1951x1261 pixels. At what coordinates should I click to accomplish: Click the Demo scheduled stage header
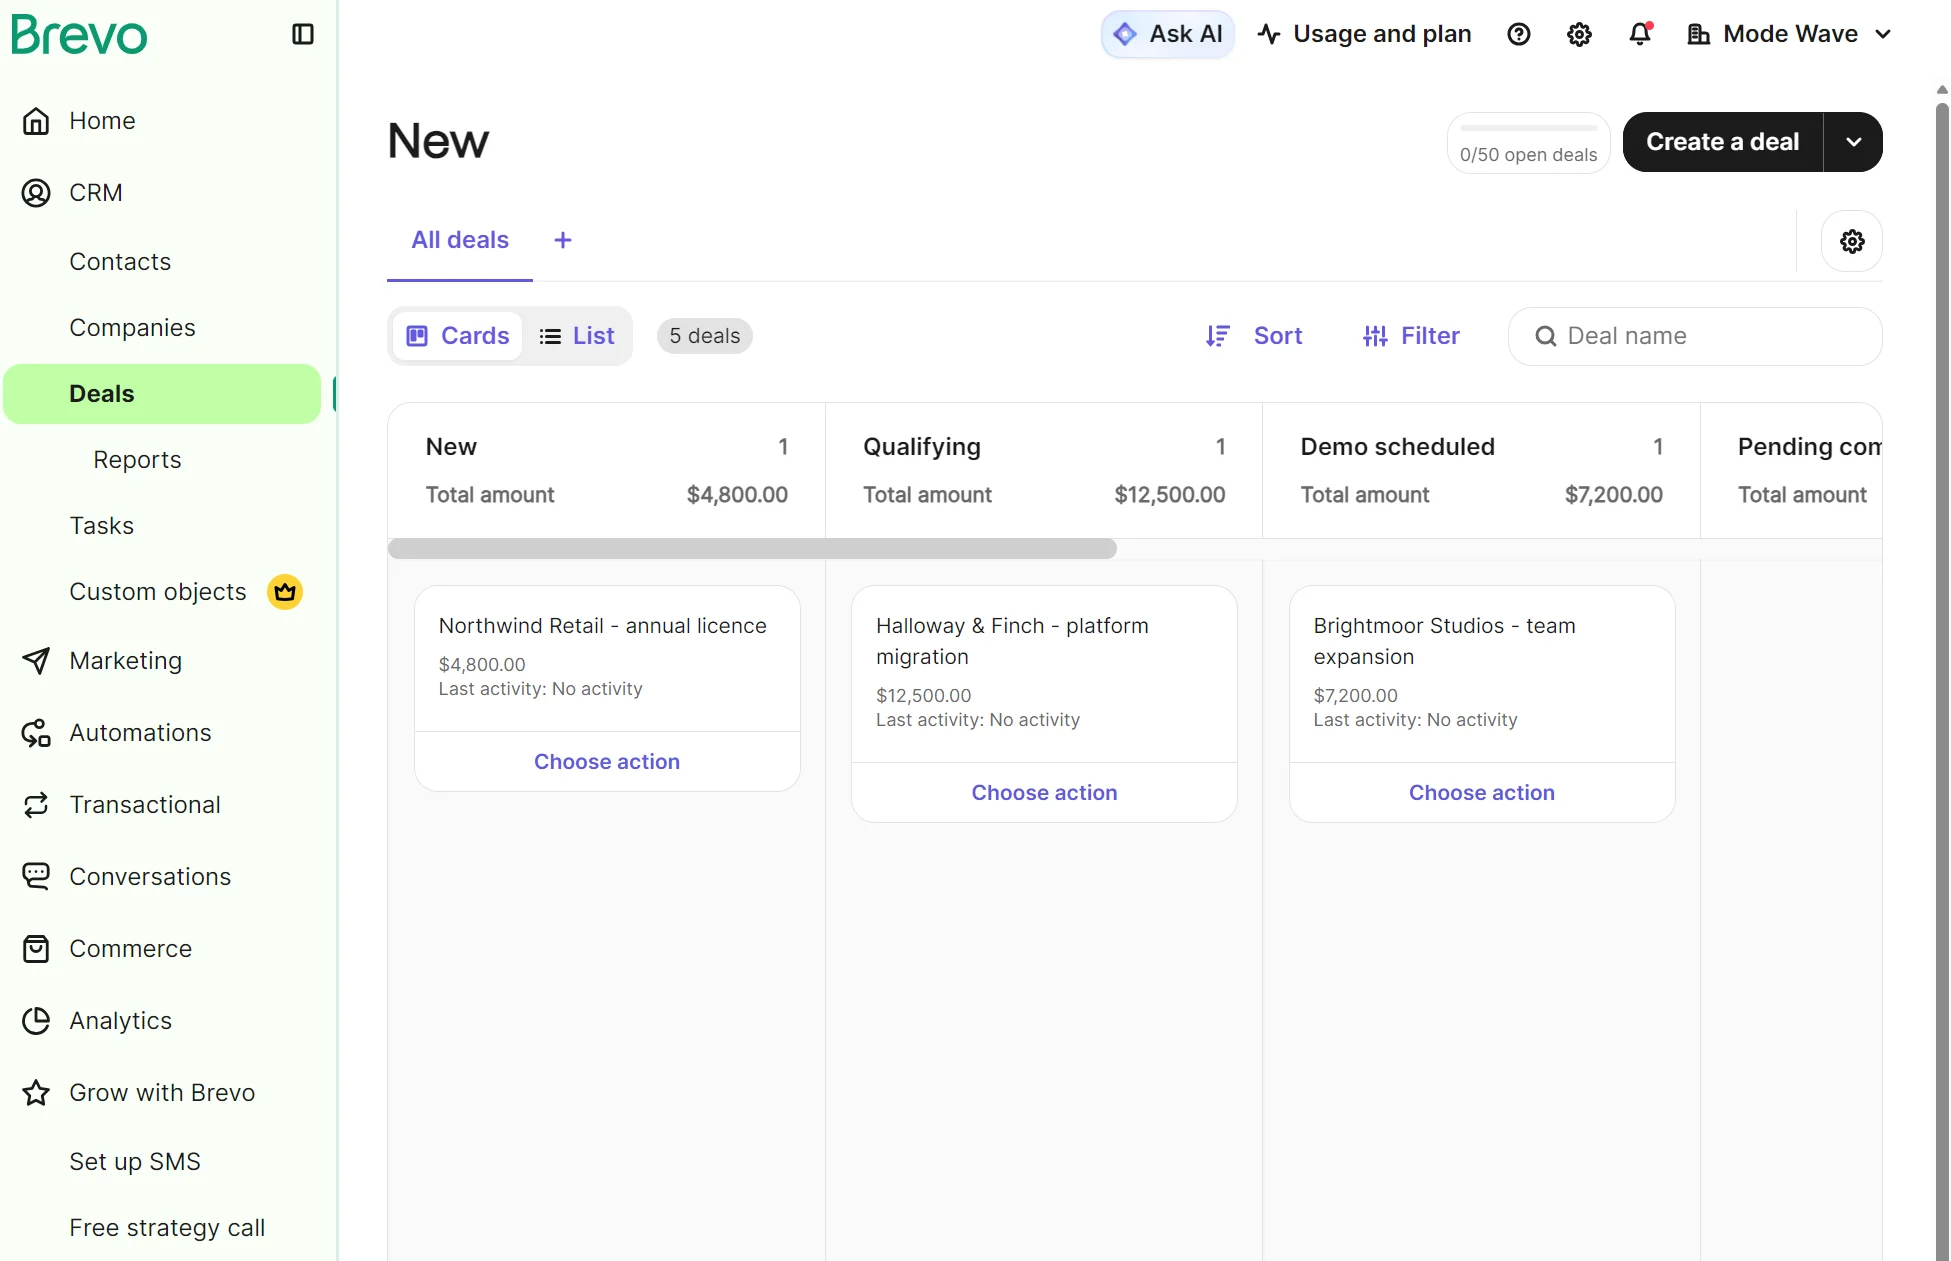tap(1481, 471)
